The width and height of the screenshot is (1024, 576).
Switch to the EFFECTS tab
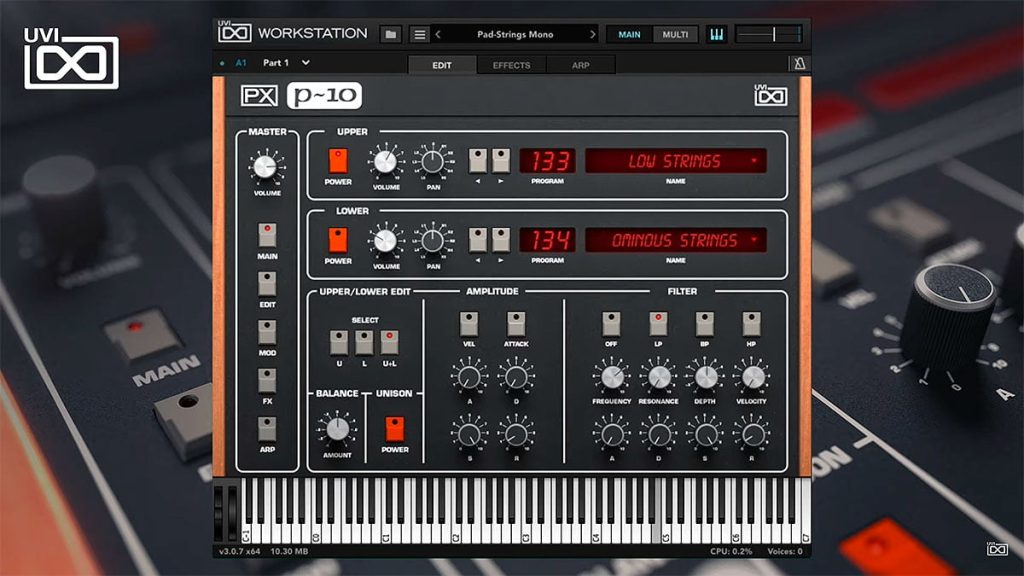click(511, 65)
